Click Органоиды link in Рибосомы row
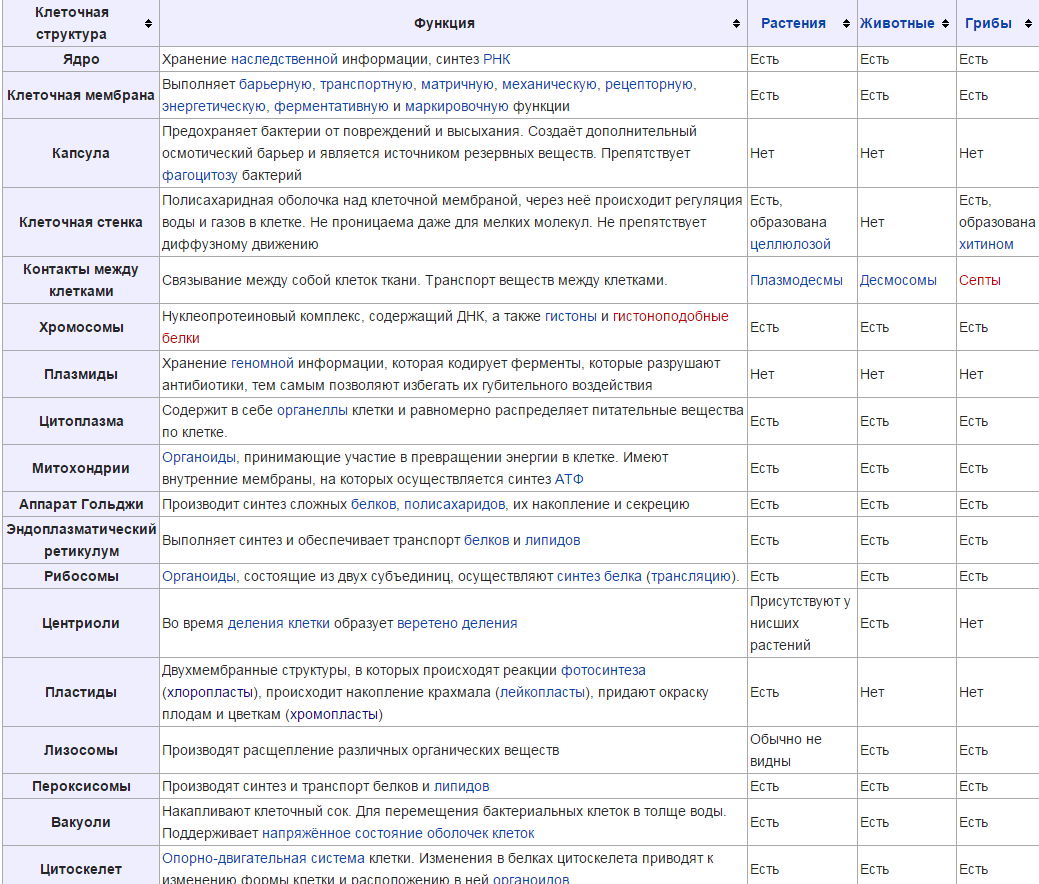Viewport: 1039px width, 884px height. 199,576
